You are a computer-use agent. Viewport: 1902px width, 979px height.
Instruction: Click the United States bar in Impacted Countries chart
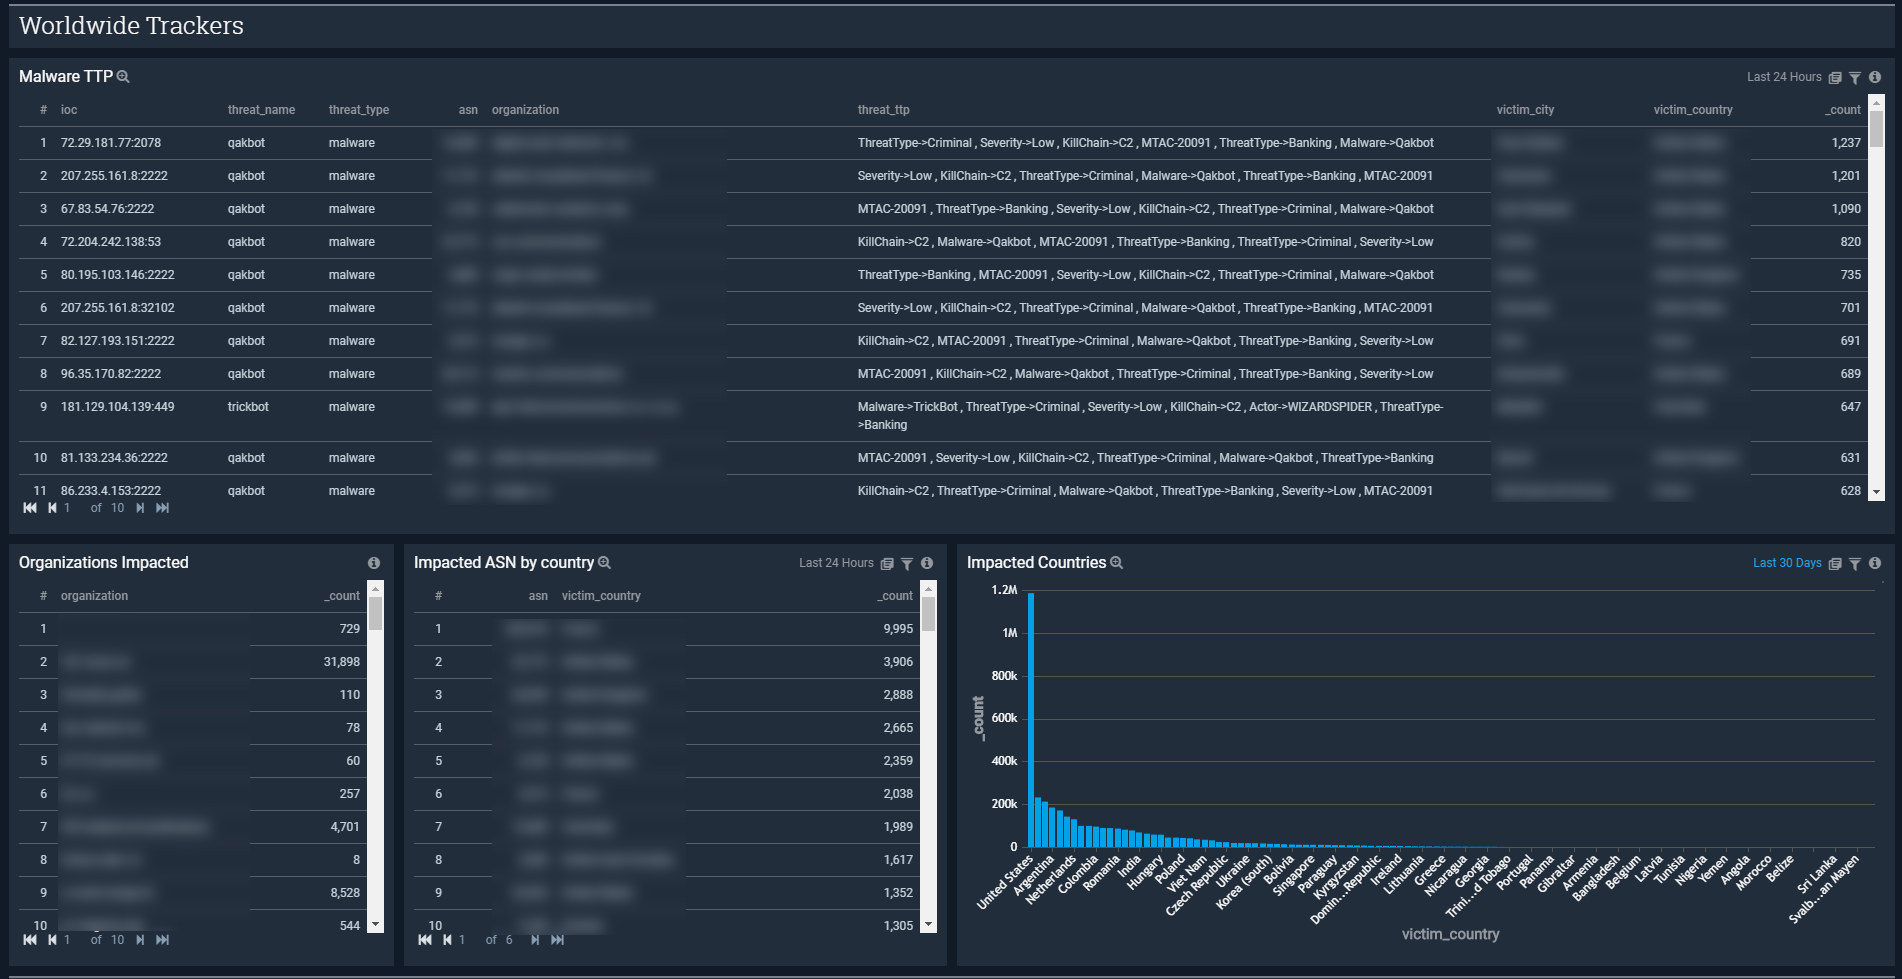point(1031,720)
